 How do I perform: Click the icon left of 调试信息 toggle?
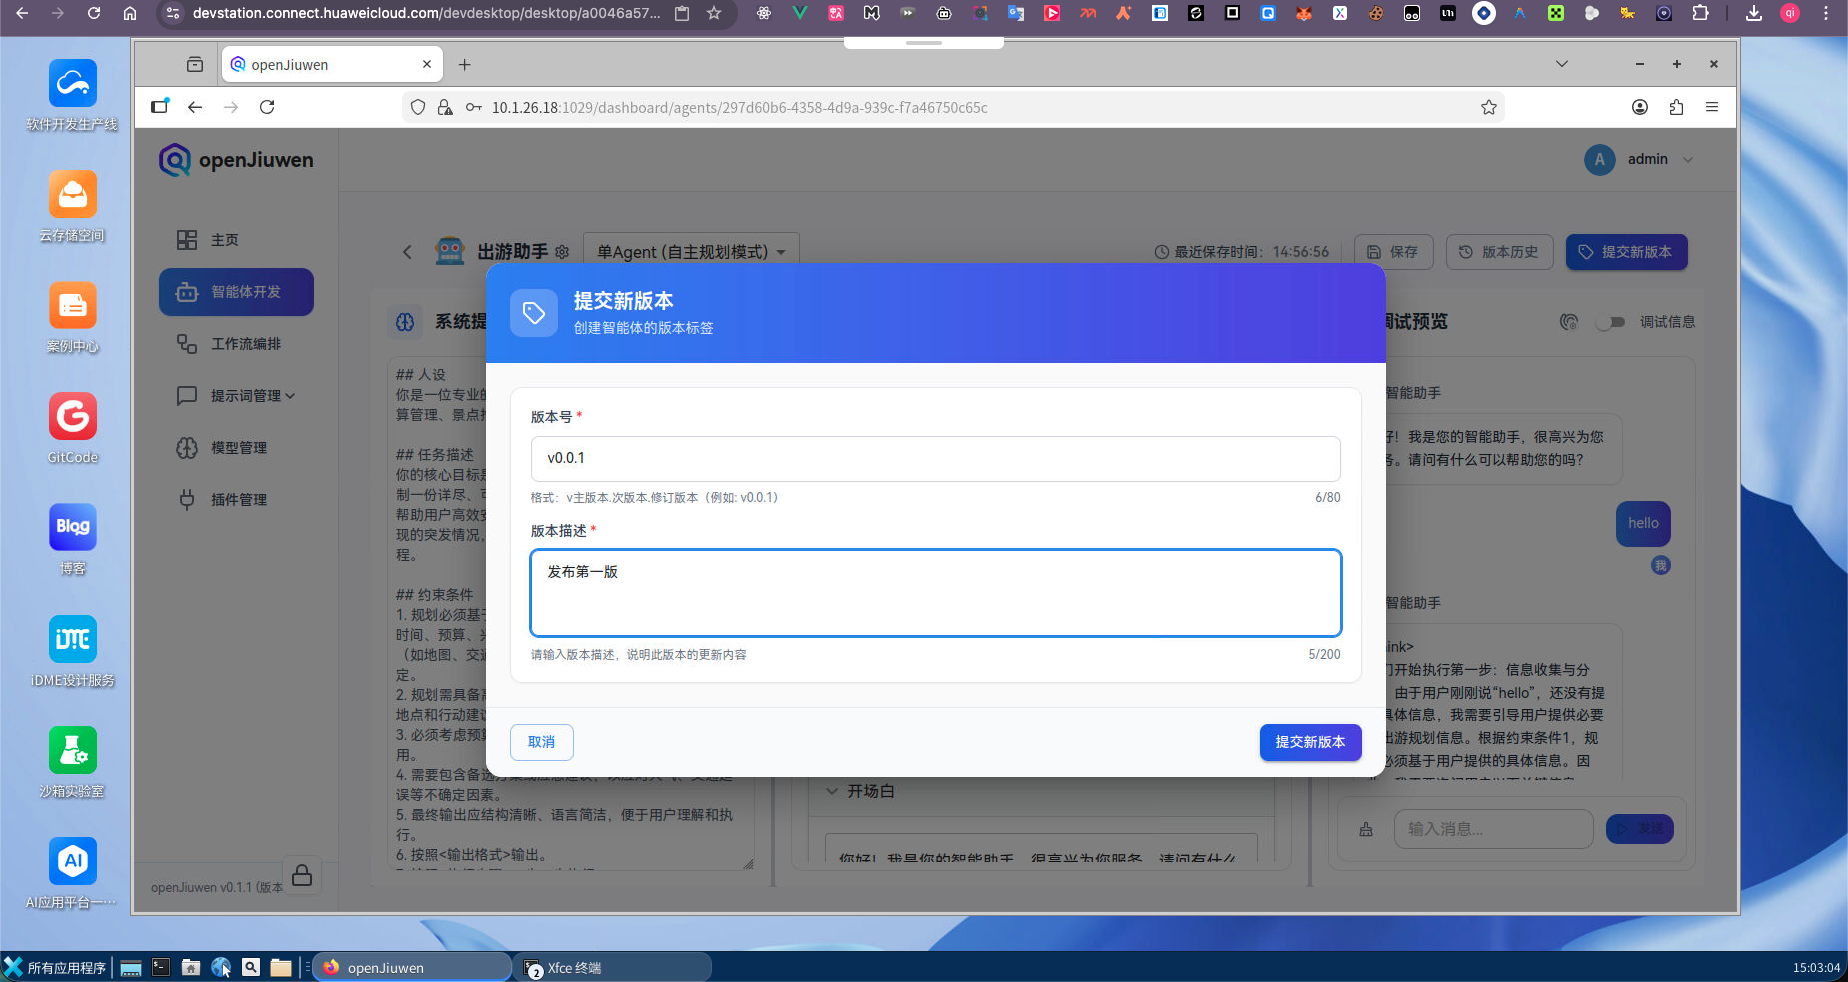[x=1569, y=322]
